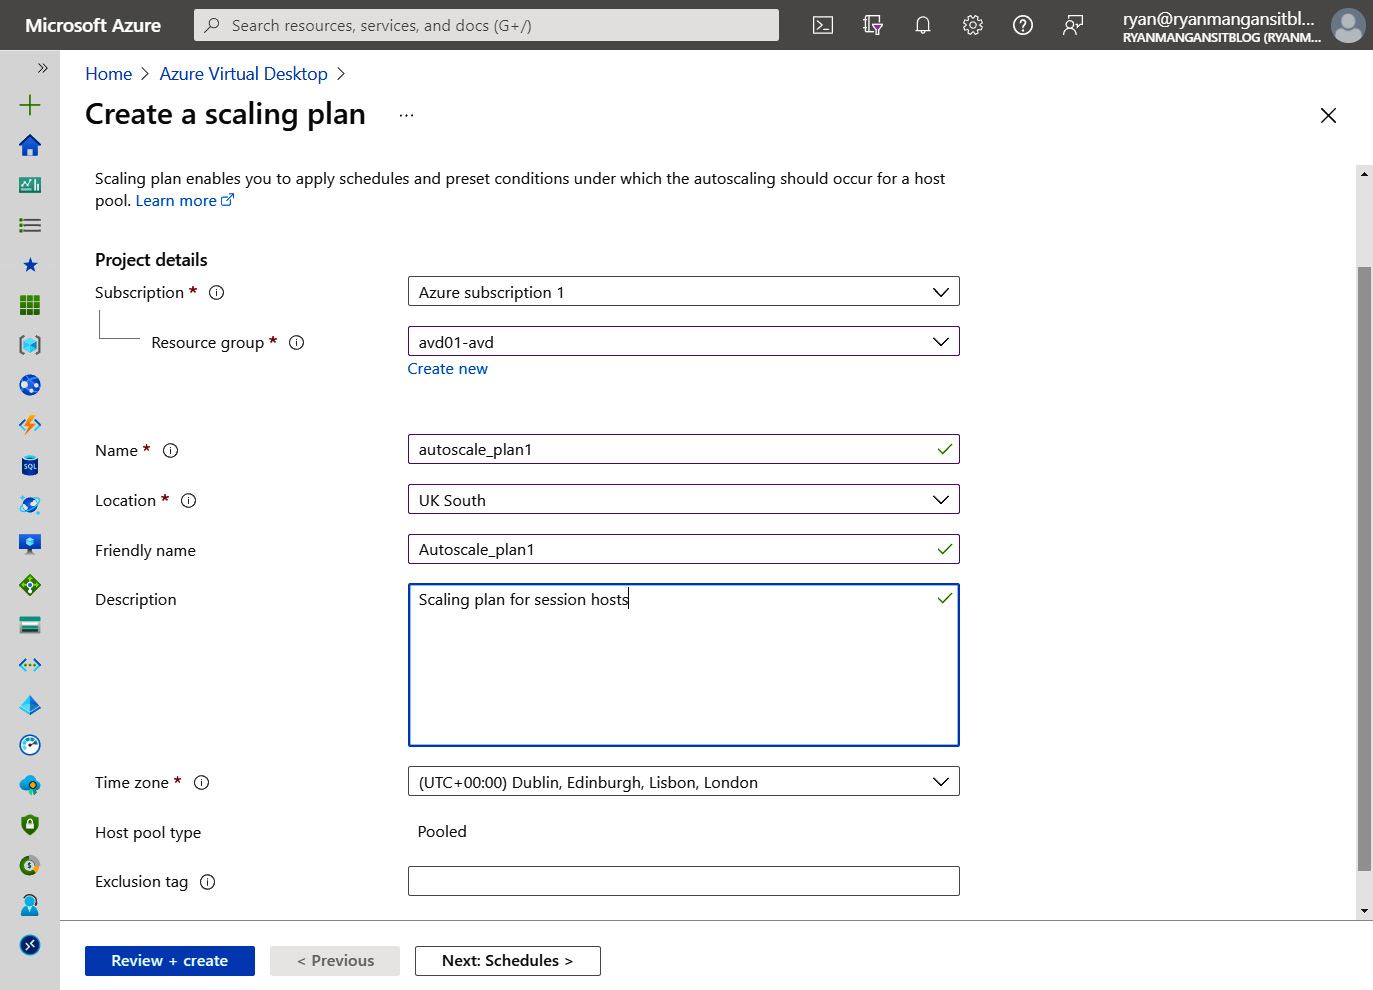Open SQL databases icon
Screen dimensions: 1373x990
click(x=30, y=465)
